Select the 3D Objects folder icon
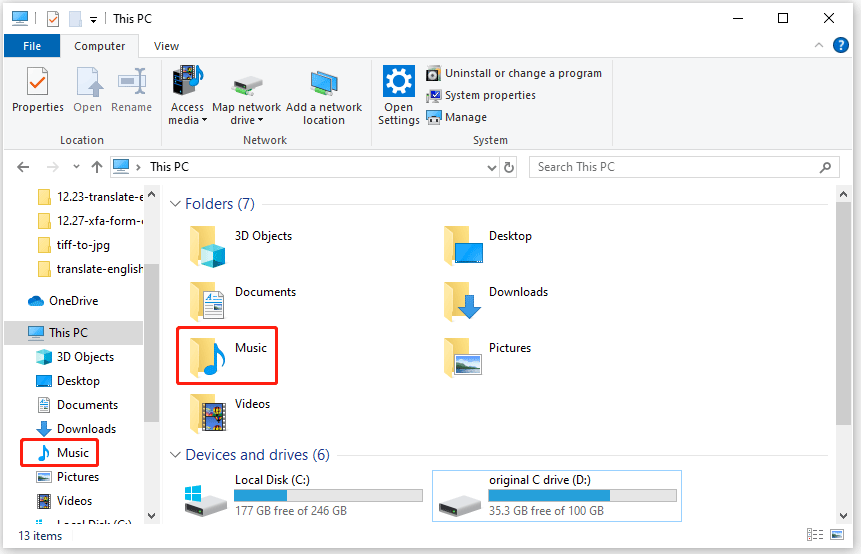 click(209, 244)
